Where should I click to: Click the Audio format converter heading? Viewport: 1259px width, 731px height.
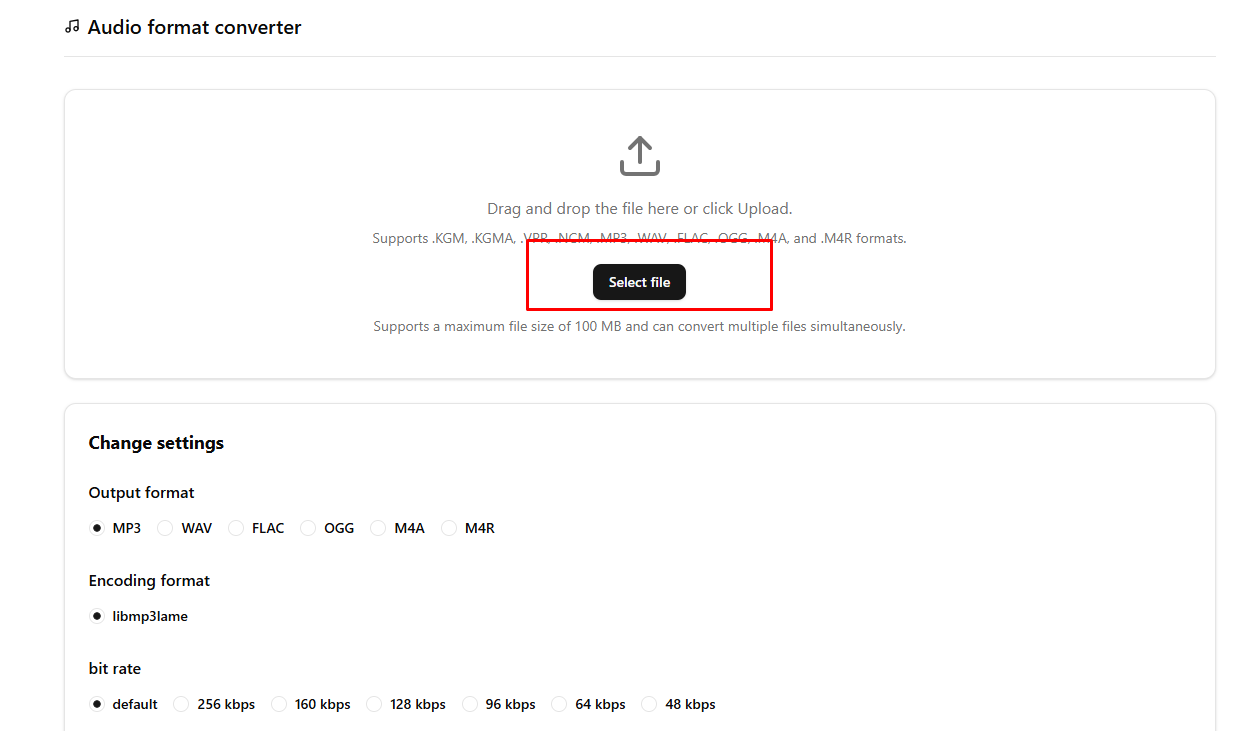click(194, 27)
